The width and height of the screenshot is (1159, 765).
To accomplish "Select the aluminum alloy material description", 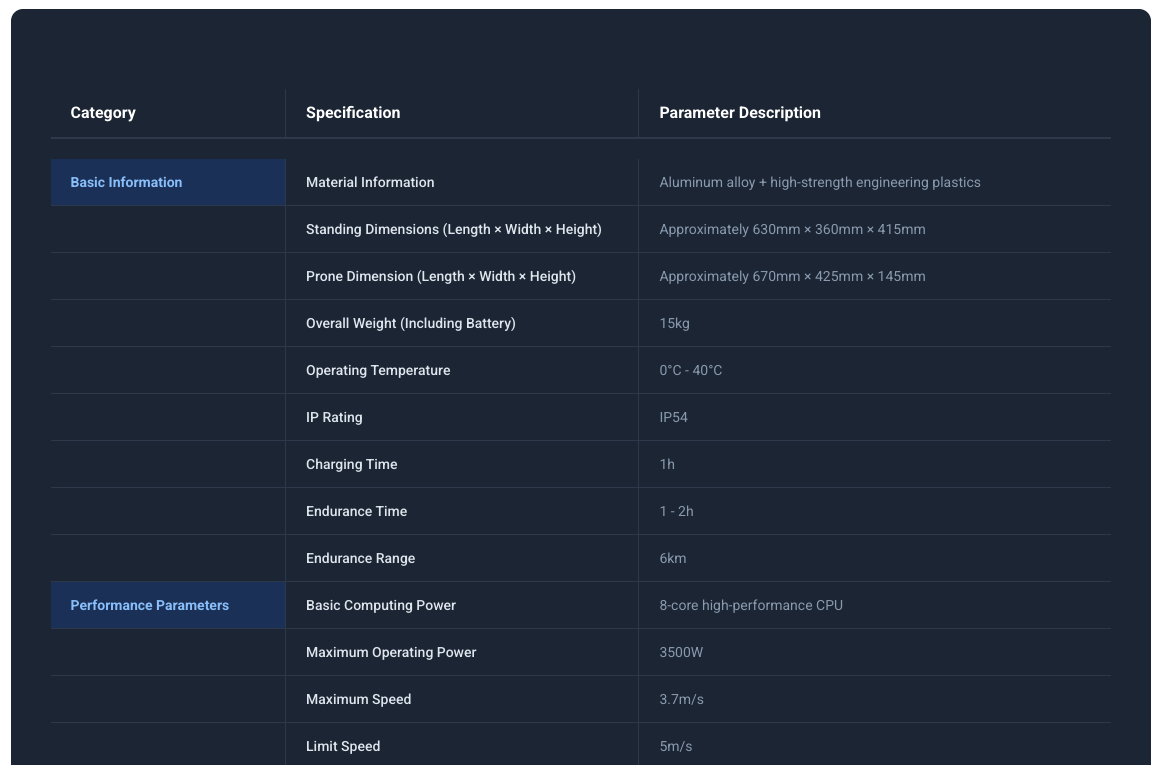I will [819, 182].
